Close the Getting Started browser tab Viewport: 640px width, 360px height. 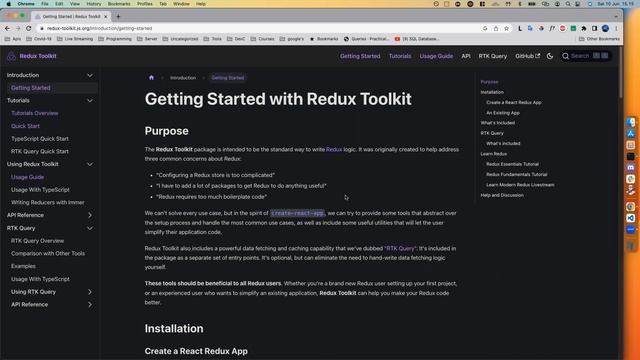click(105, 16)
